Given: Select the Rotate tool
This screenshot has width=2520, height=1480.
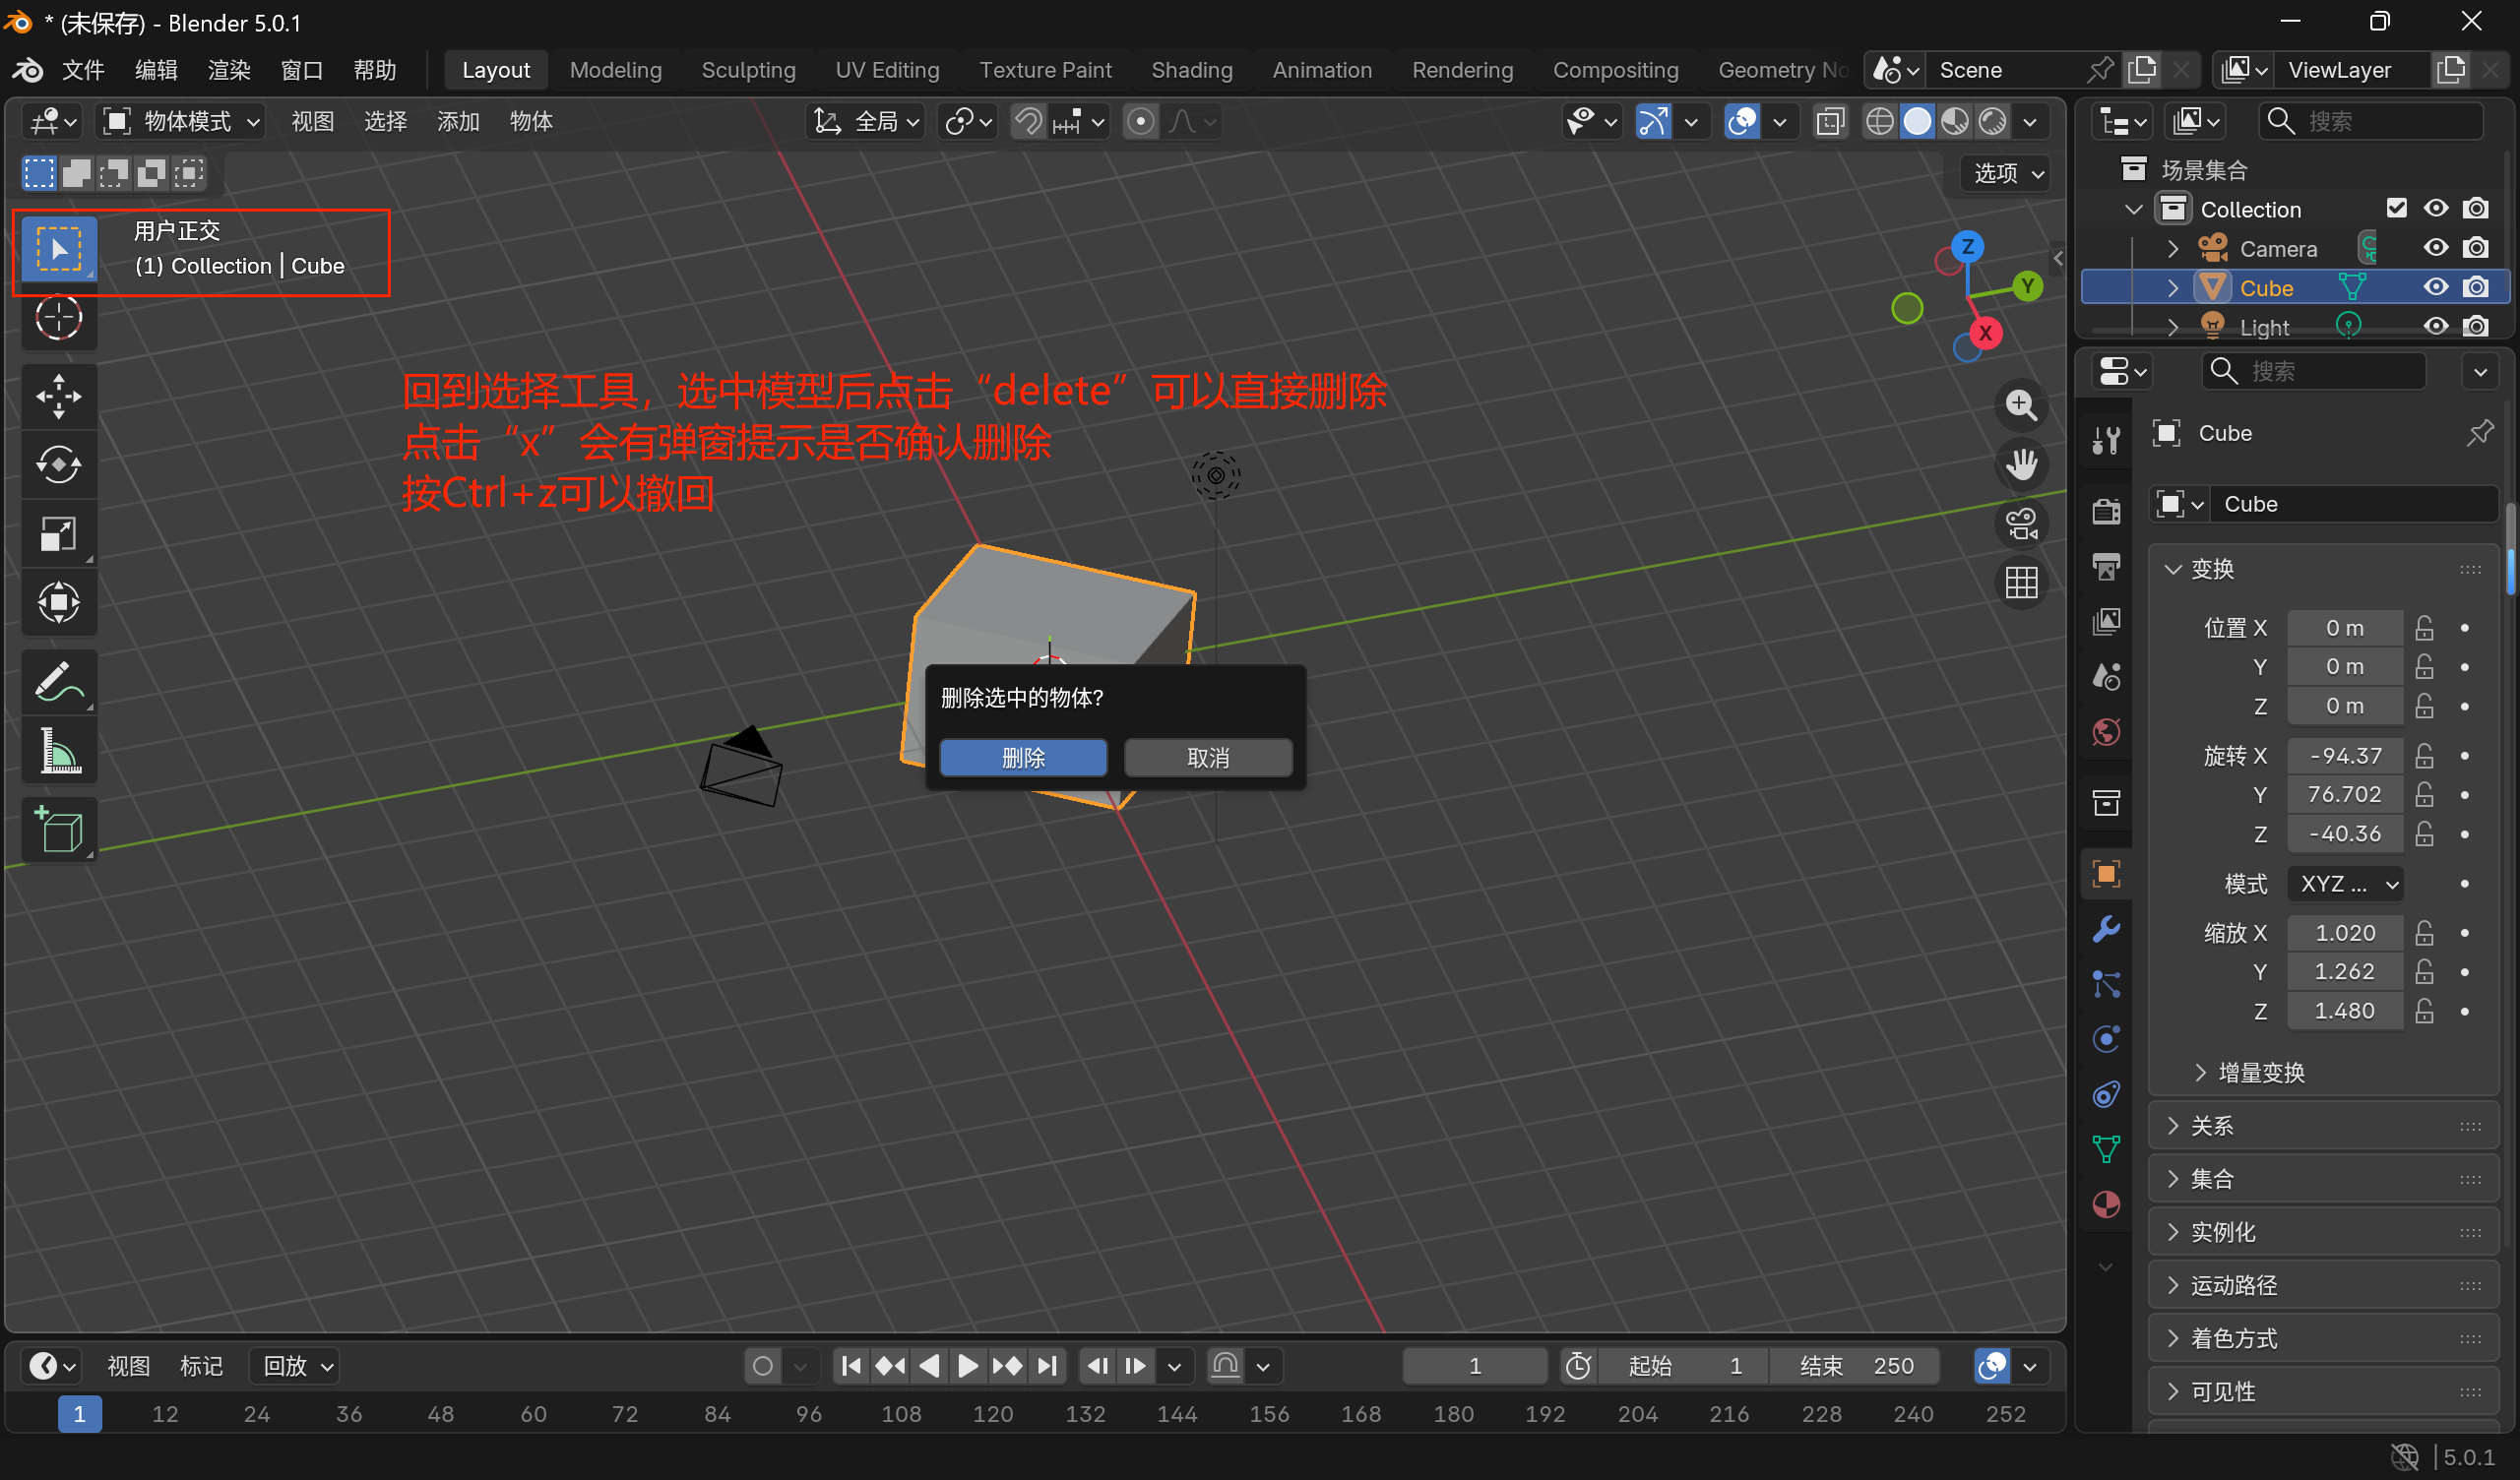Looking at the screenshot, I should point(58,464).
